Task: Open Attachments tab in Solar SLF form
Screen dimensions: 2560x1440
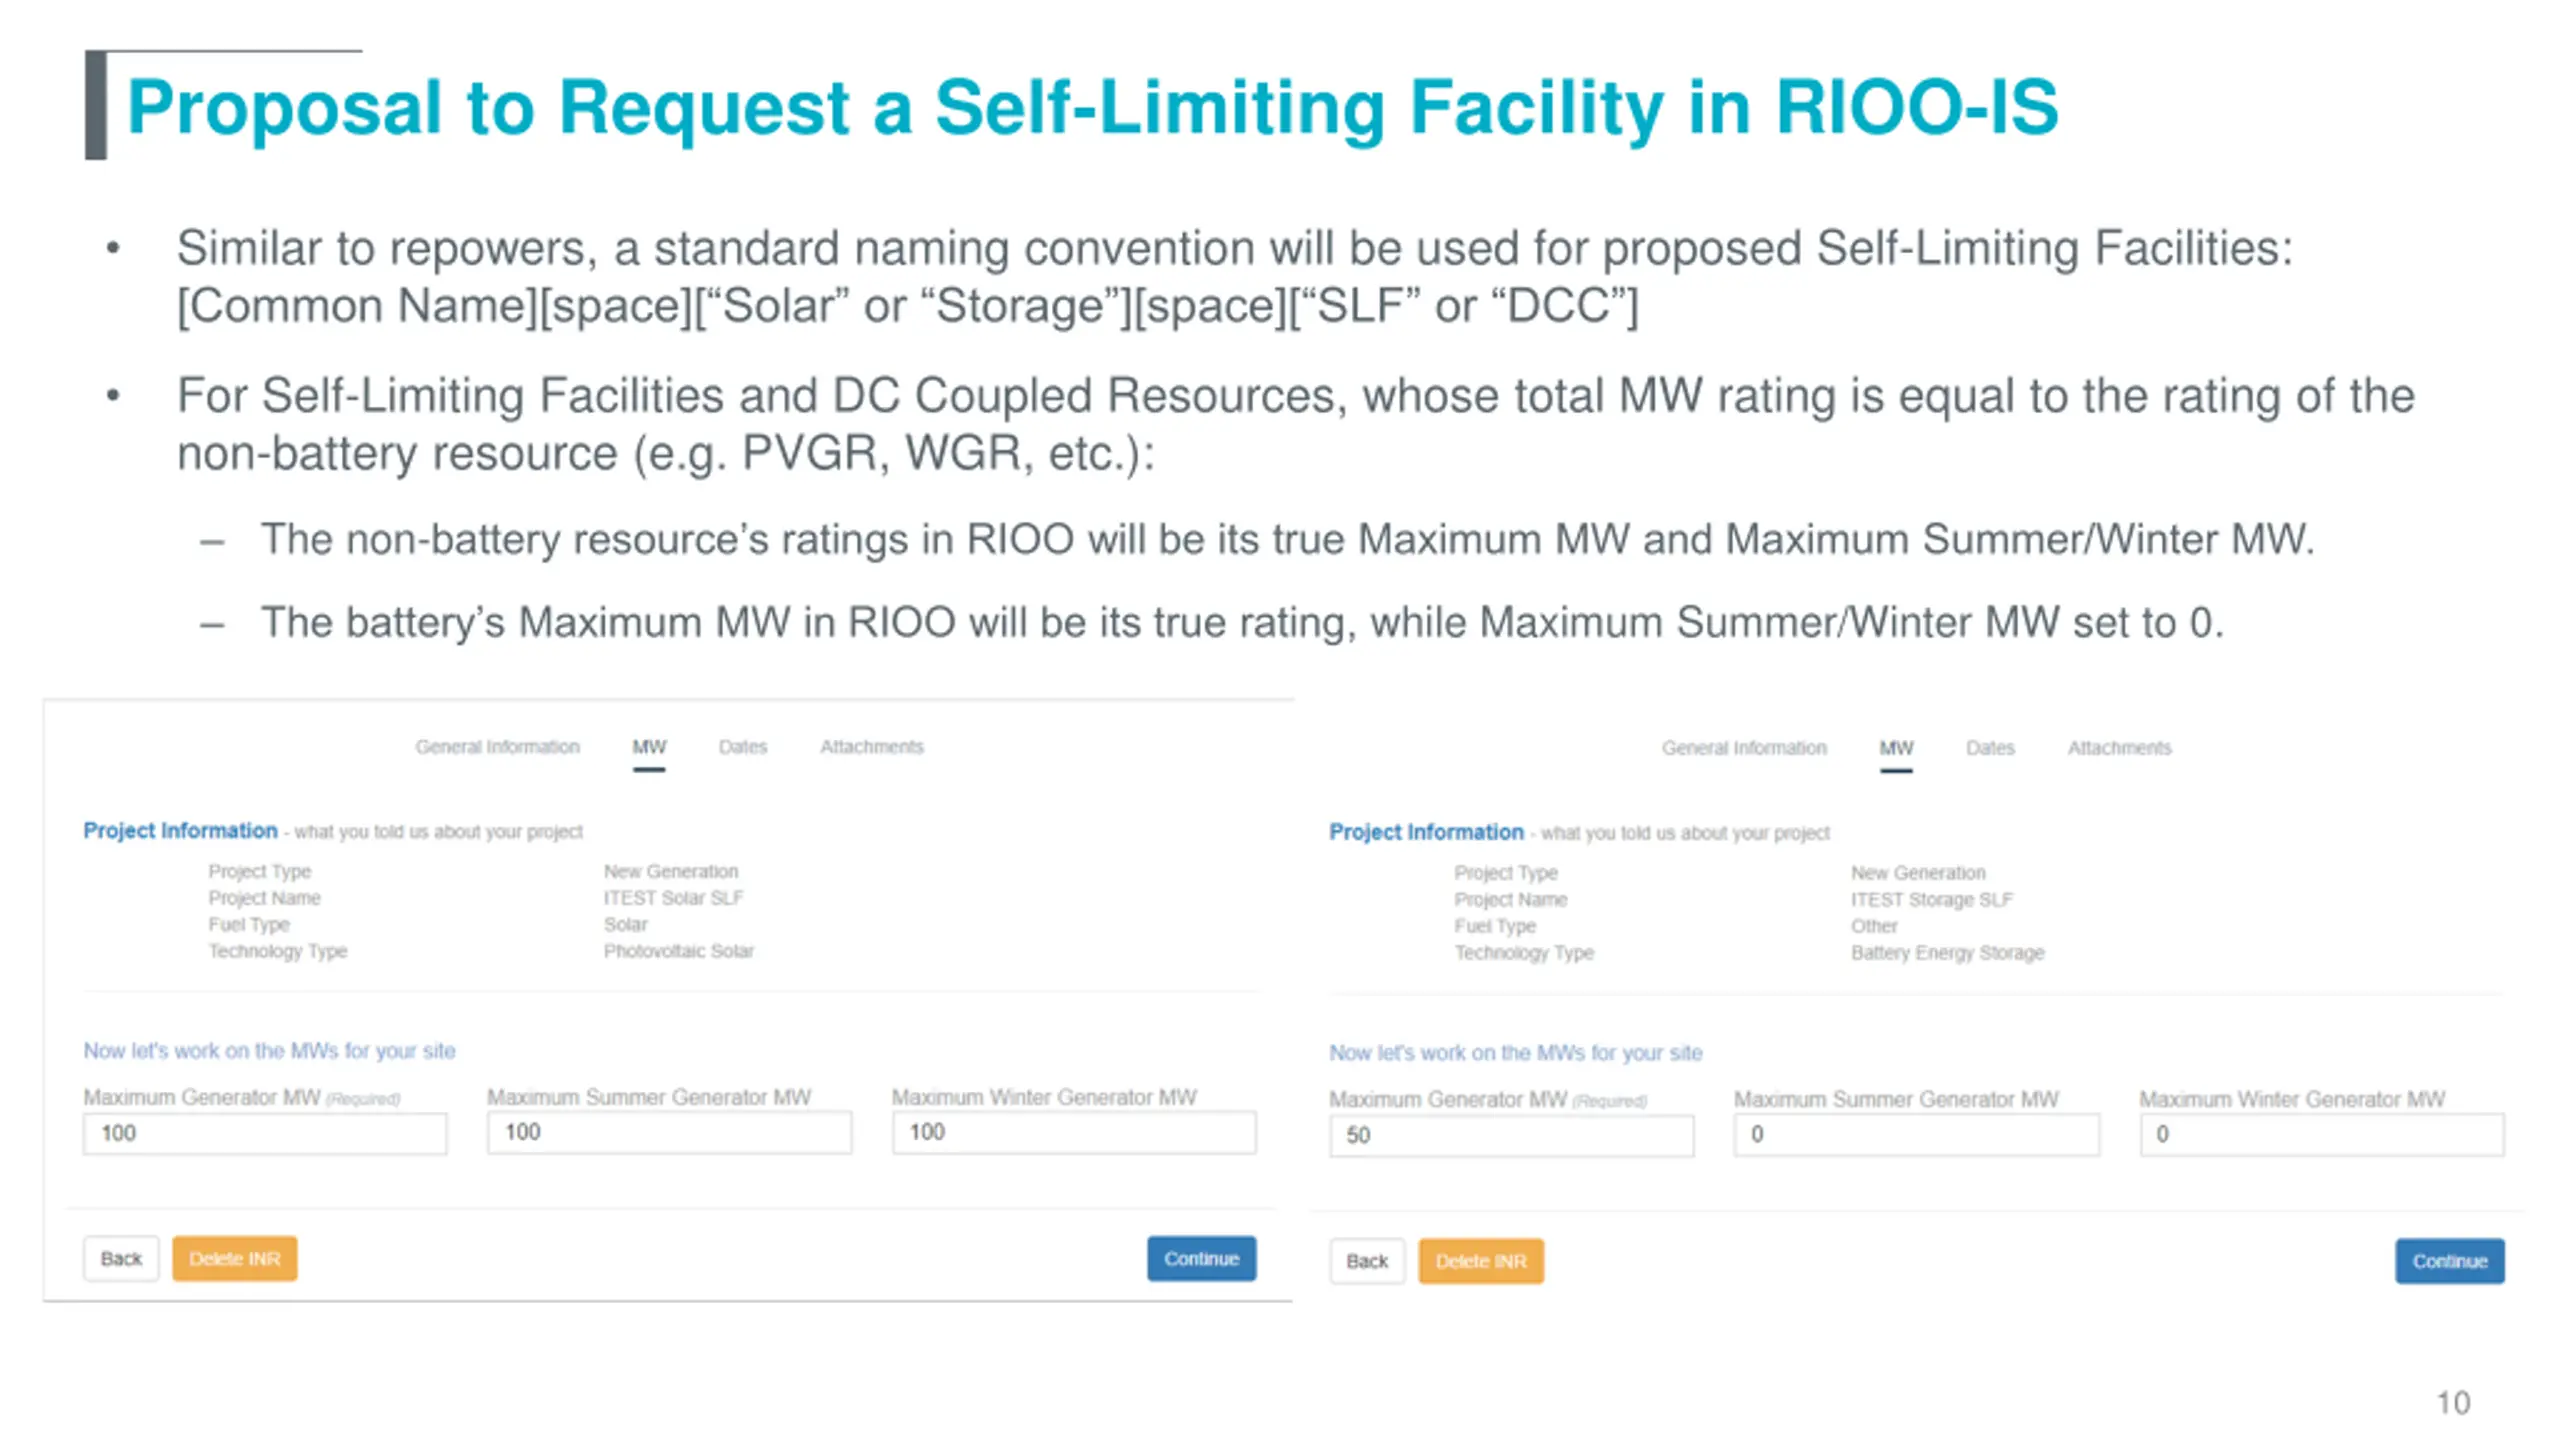Action: tap(872, 747)
